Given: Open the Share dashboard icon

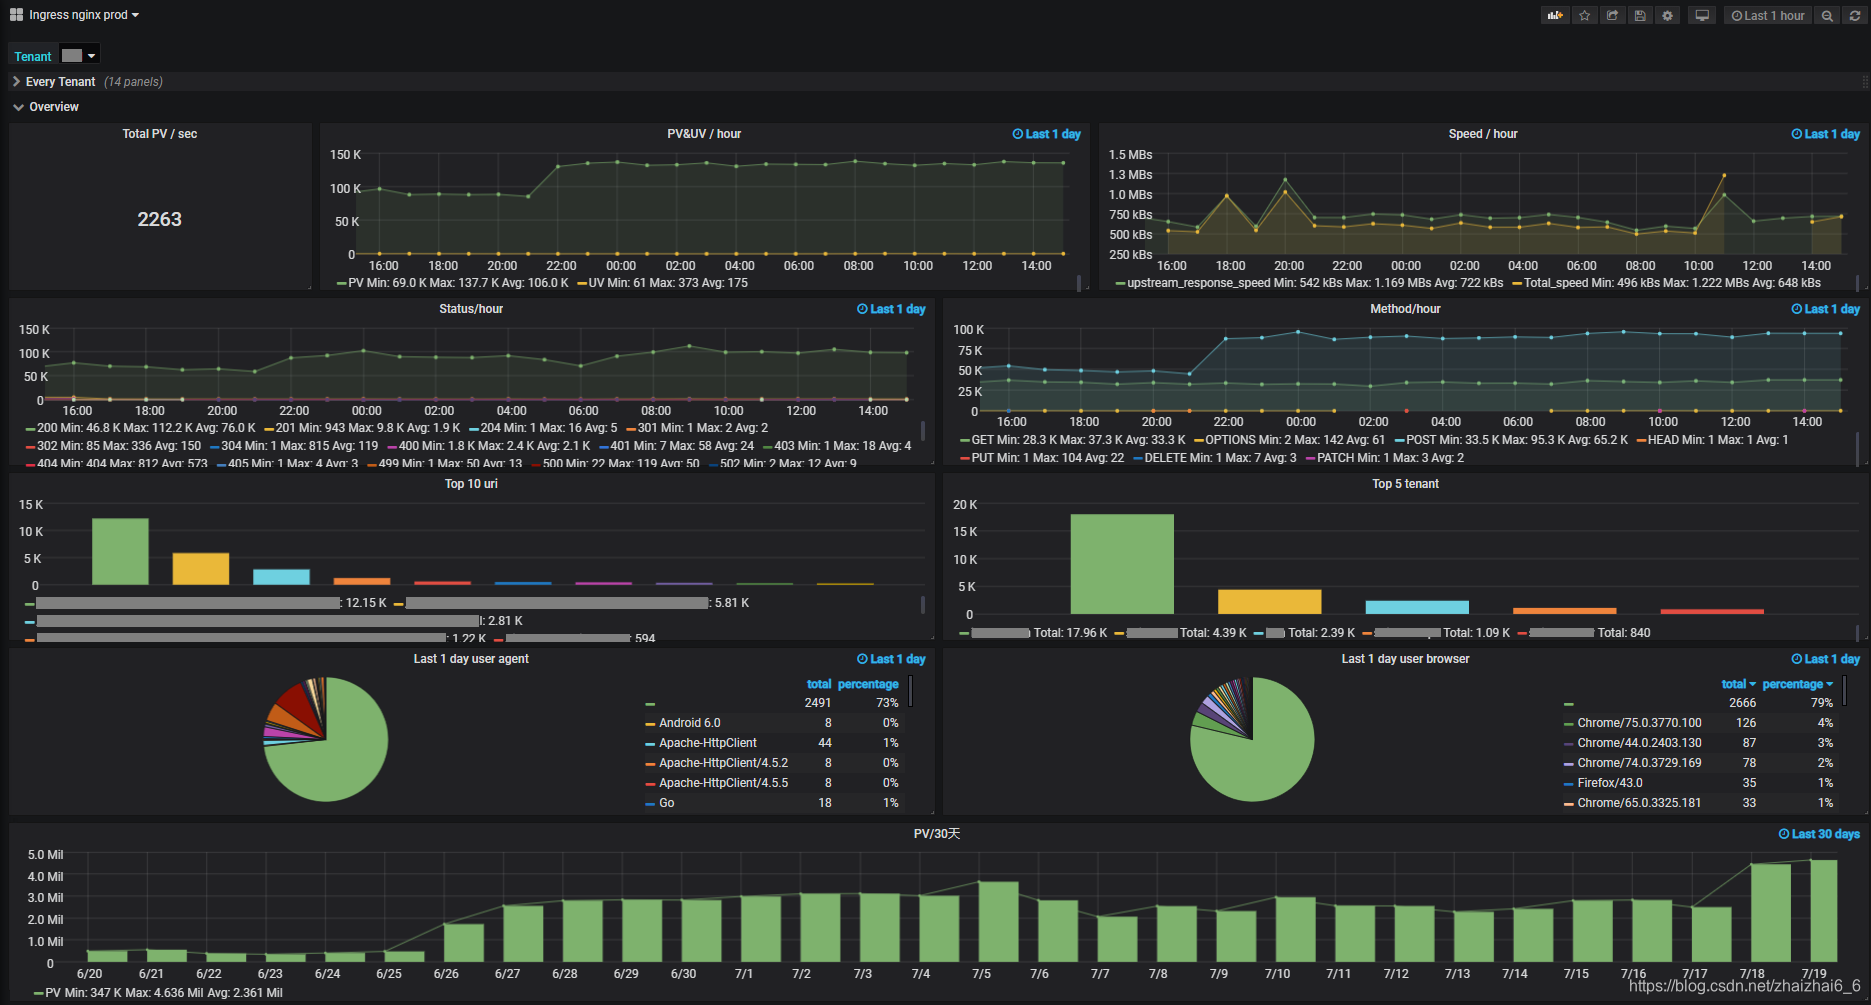Looking at the screenshot, I should 1612,15.
